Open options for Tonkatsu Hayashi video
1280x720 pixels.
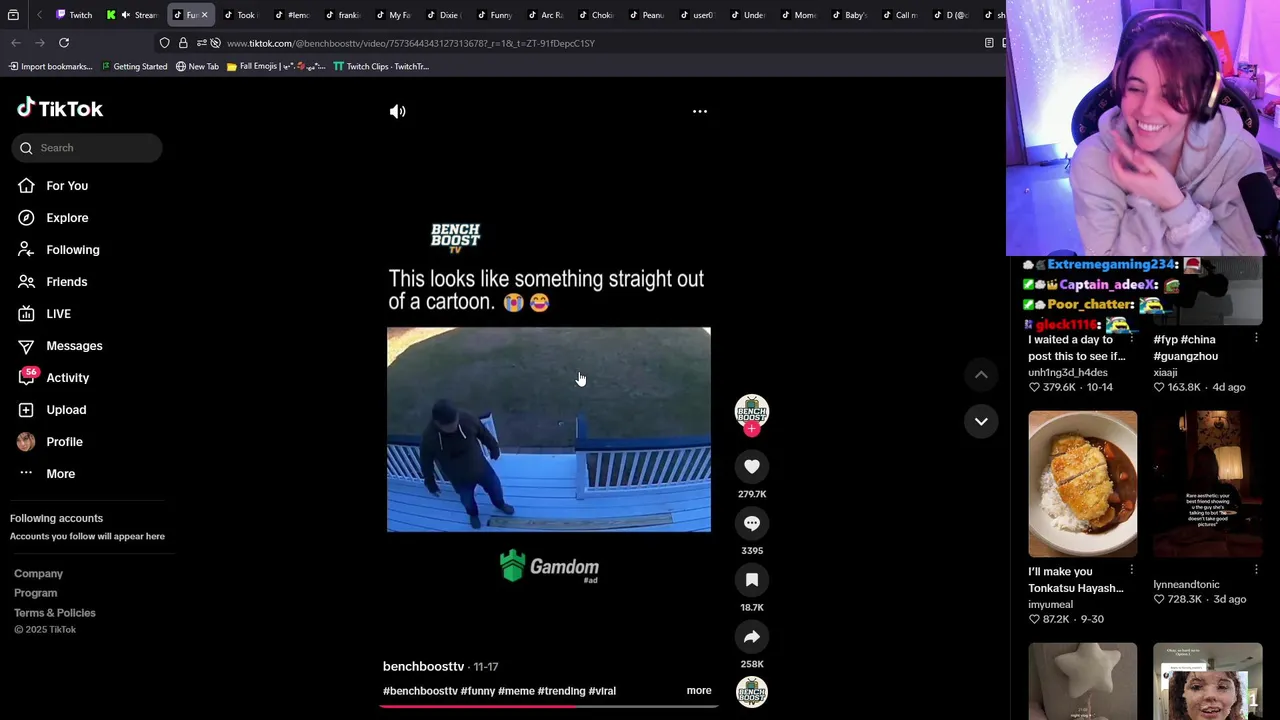[x=1131, y=570]
